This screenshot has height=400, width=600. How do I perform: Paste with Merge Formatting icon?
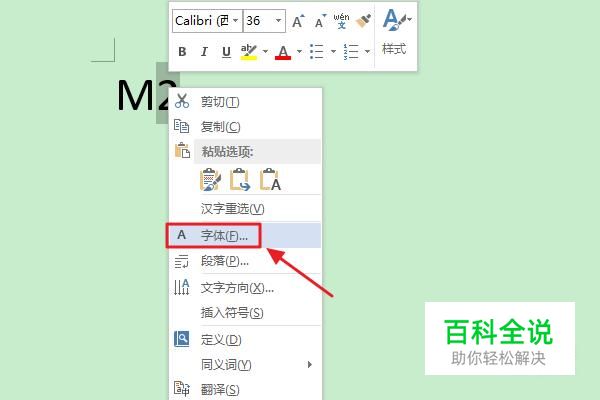pyautogui.click(x=240, y=180)
